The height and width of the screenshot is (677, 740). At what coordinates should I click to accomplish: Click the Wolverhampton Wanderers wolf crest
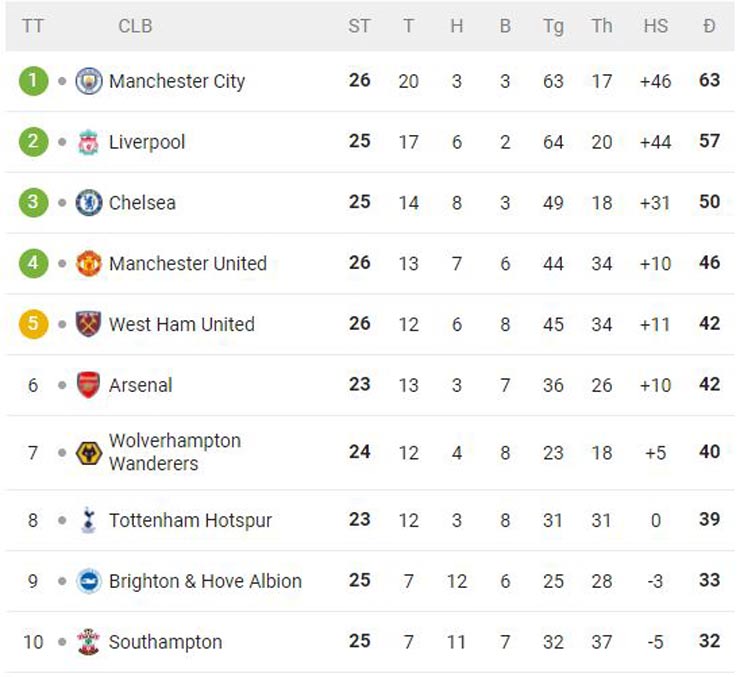coord(89,453)
